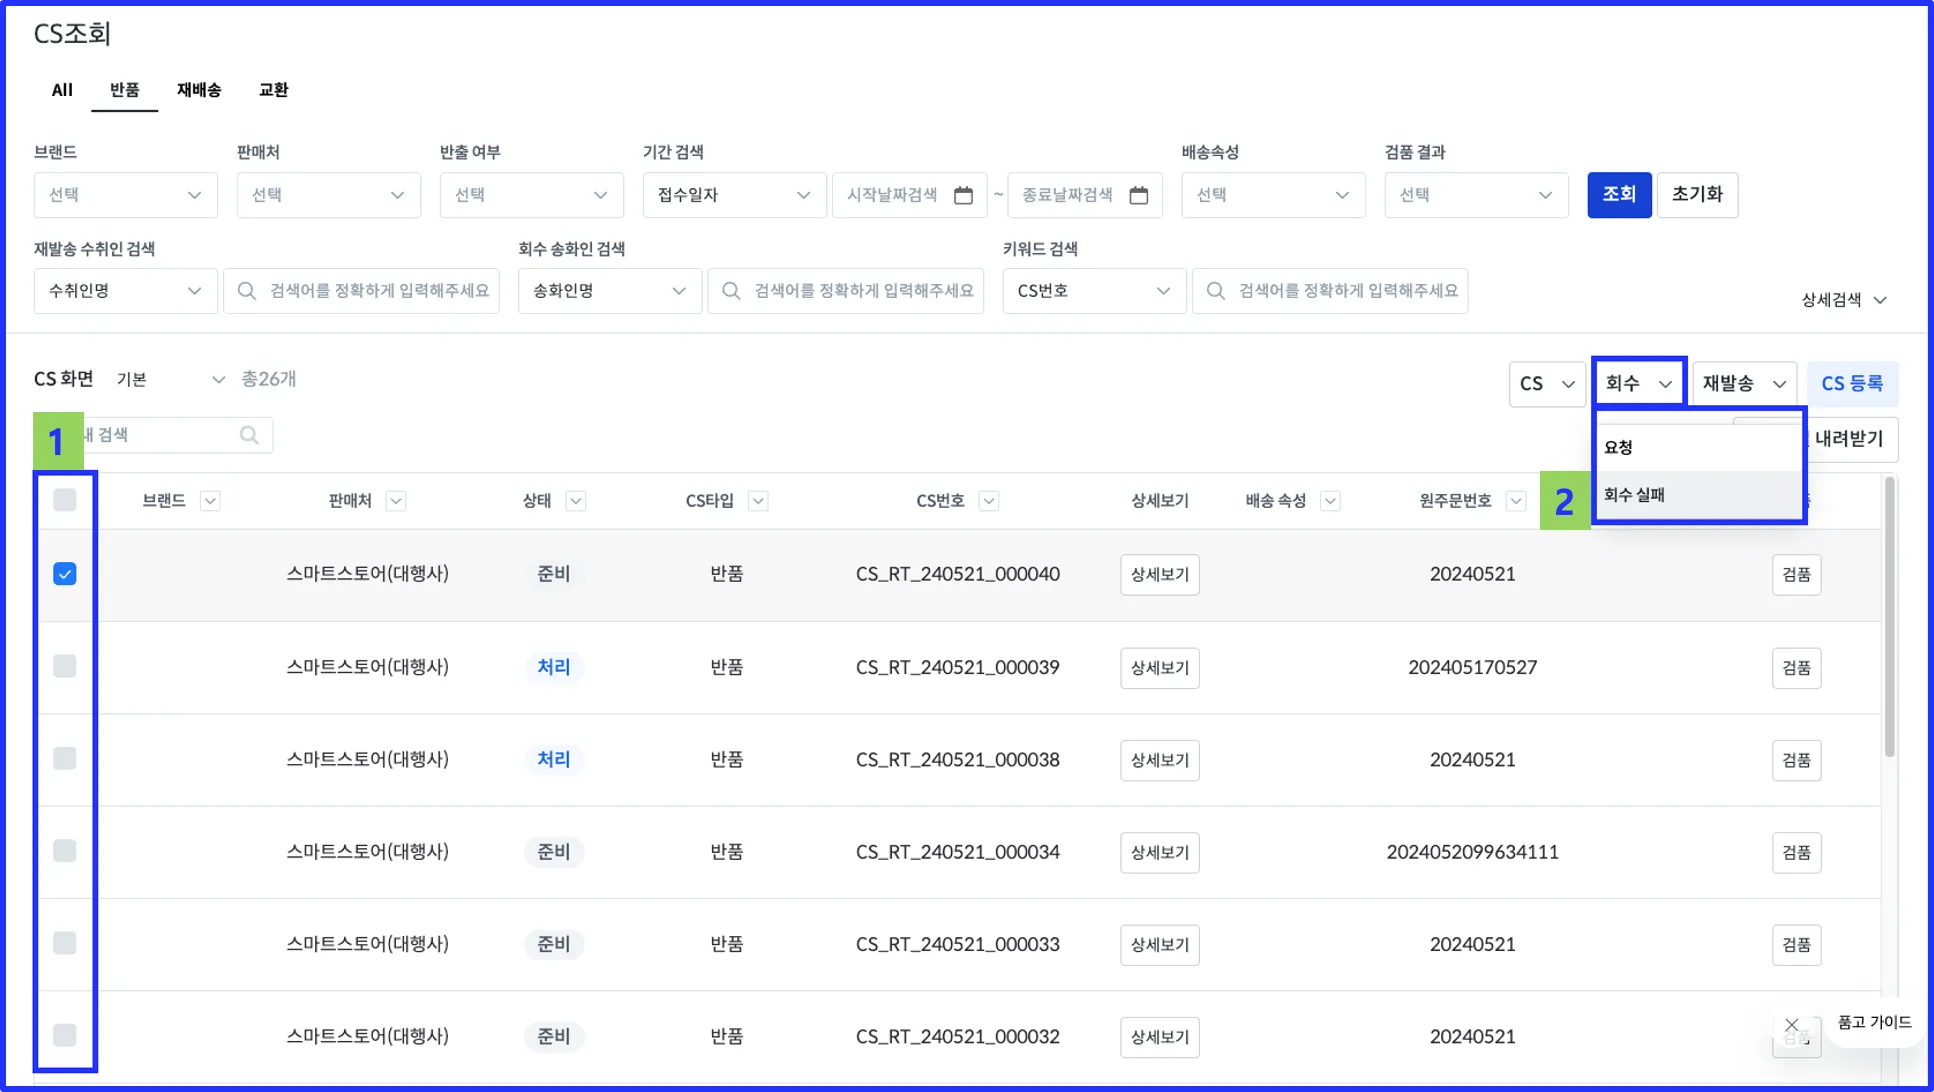The height and width of the screenshot is (1092, 1934).
Task: Close the 품고 가이드 popup with X
Action: 1791,1024
